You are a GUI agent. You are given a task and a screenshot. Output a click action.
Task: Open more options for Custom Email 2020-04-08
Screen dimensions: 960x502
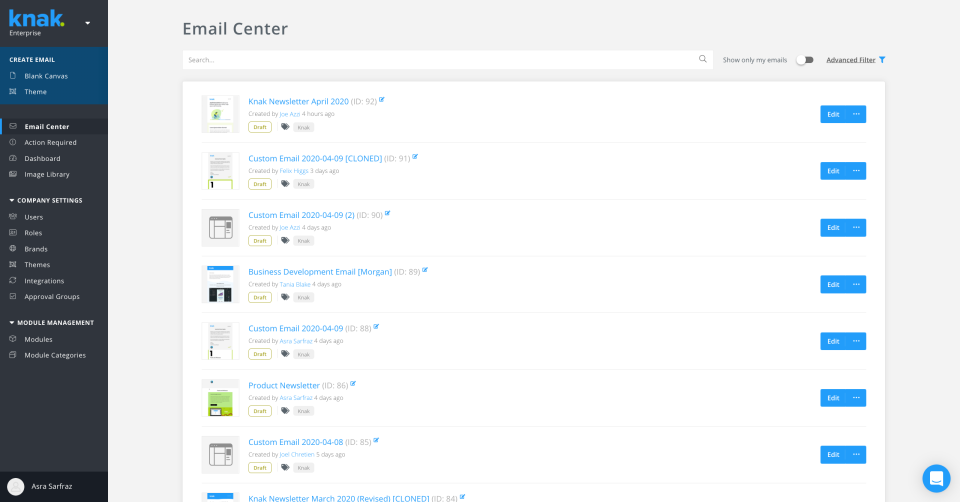click(x=856, y=455)
